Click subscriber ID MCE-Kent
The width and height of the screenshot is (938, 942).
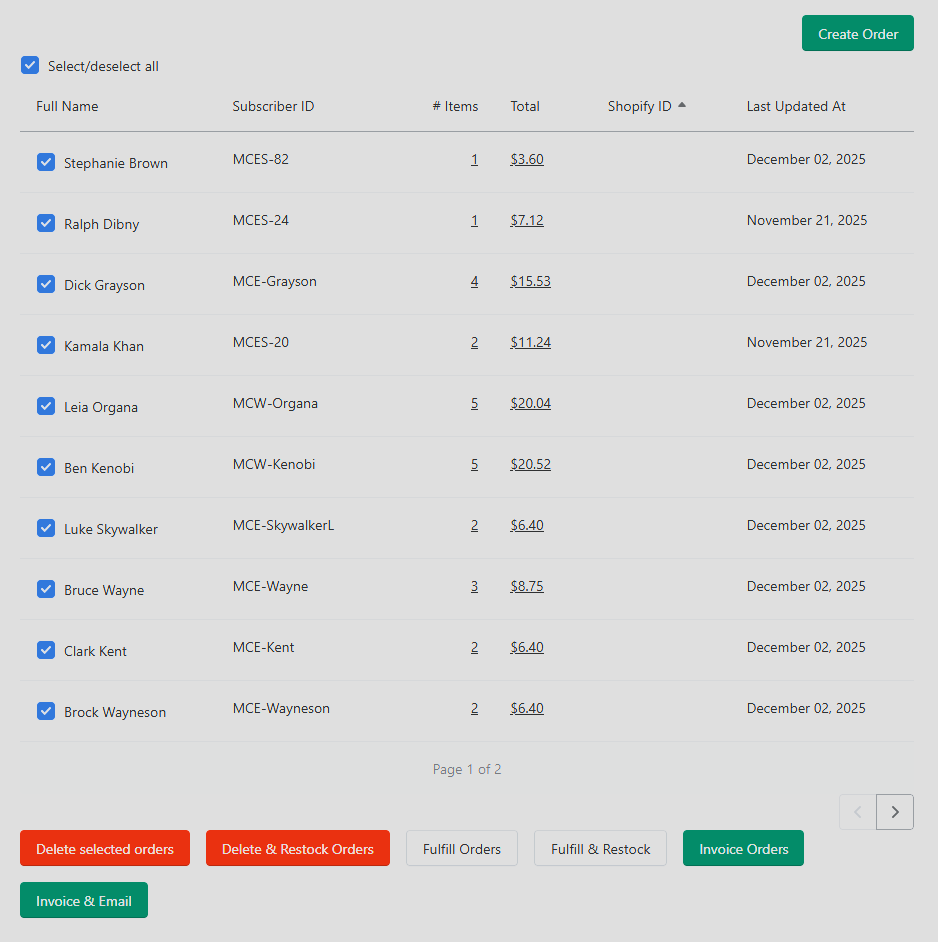tap(264, 647)
